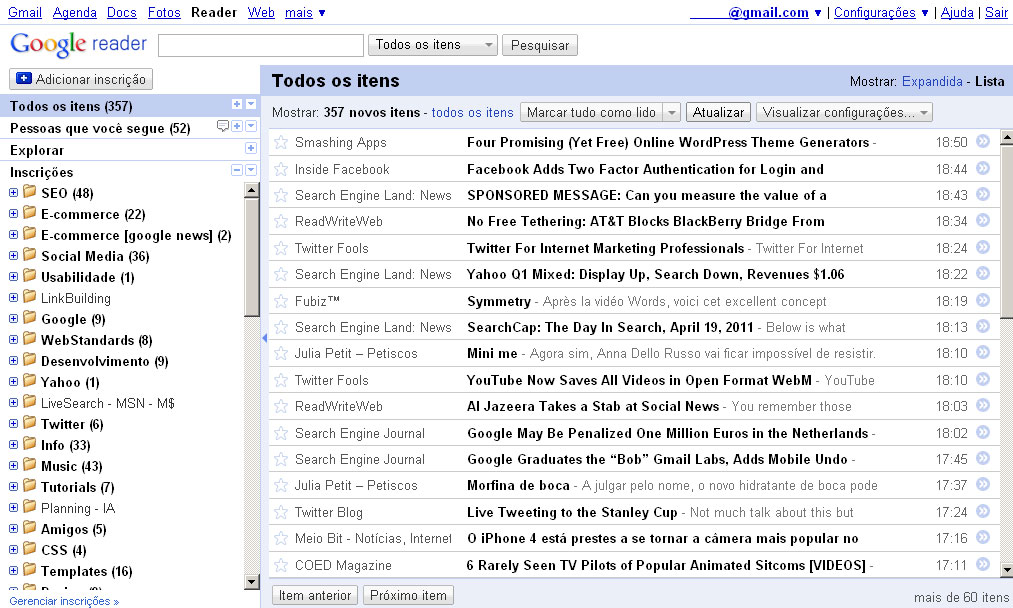Click the SEO folder icon
The height and width of the screenshot is (608, 1013).
tap(29, 193)
